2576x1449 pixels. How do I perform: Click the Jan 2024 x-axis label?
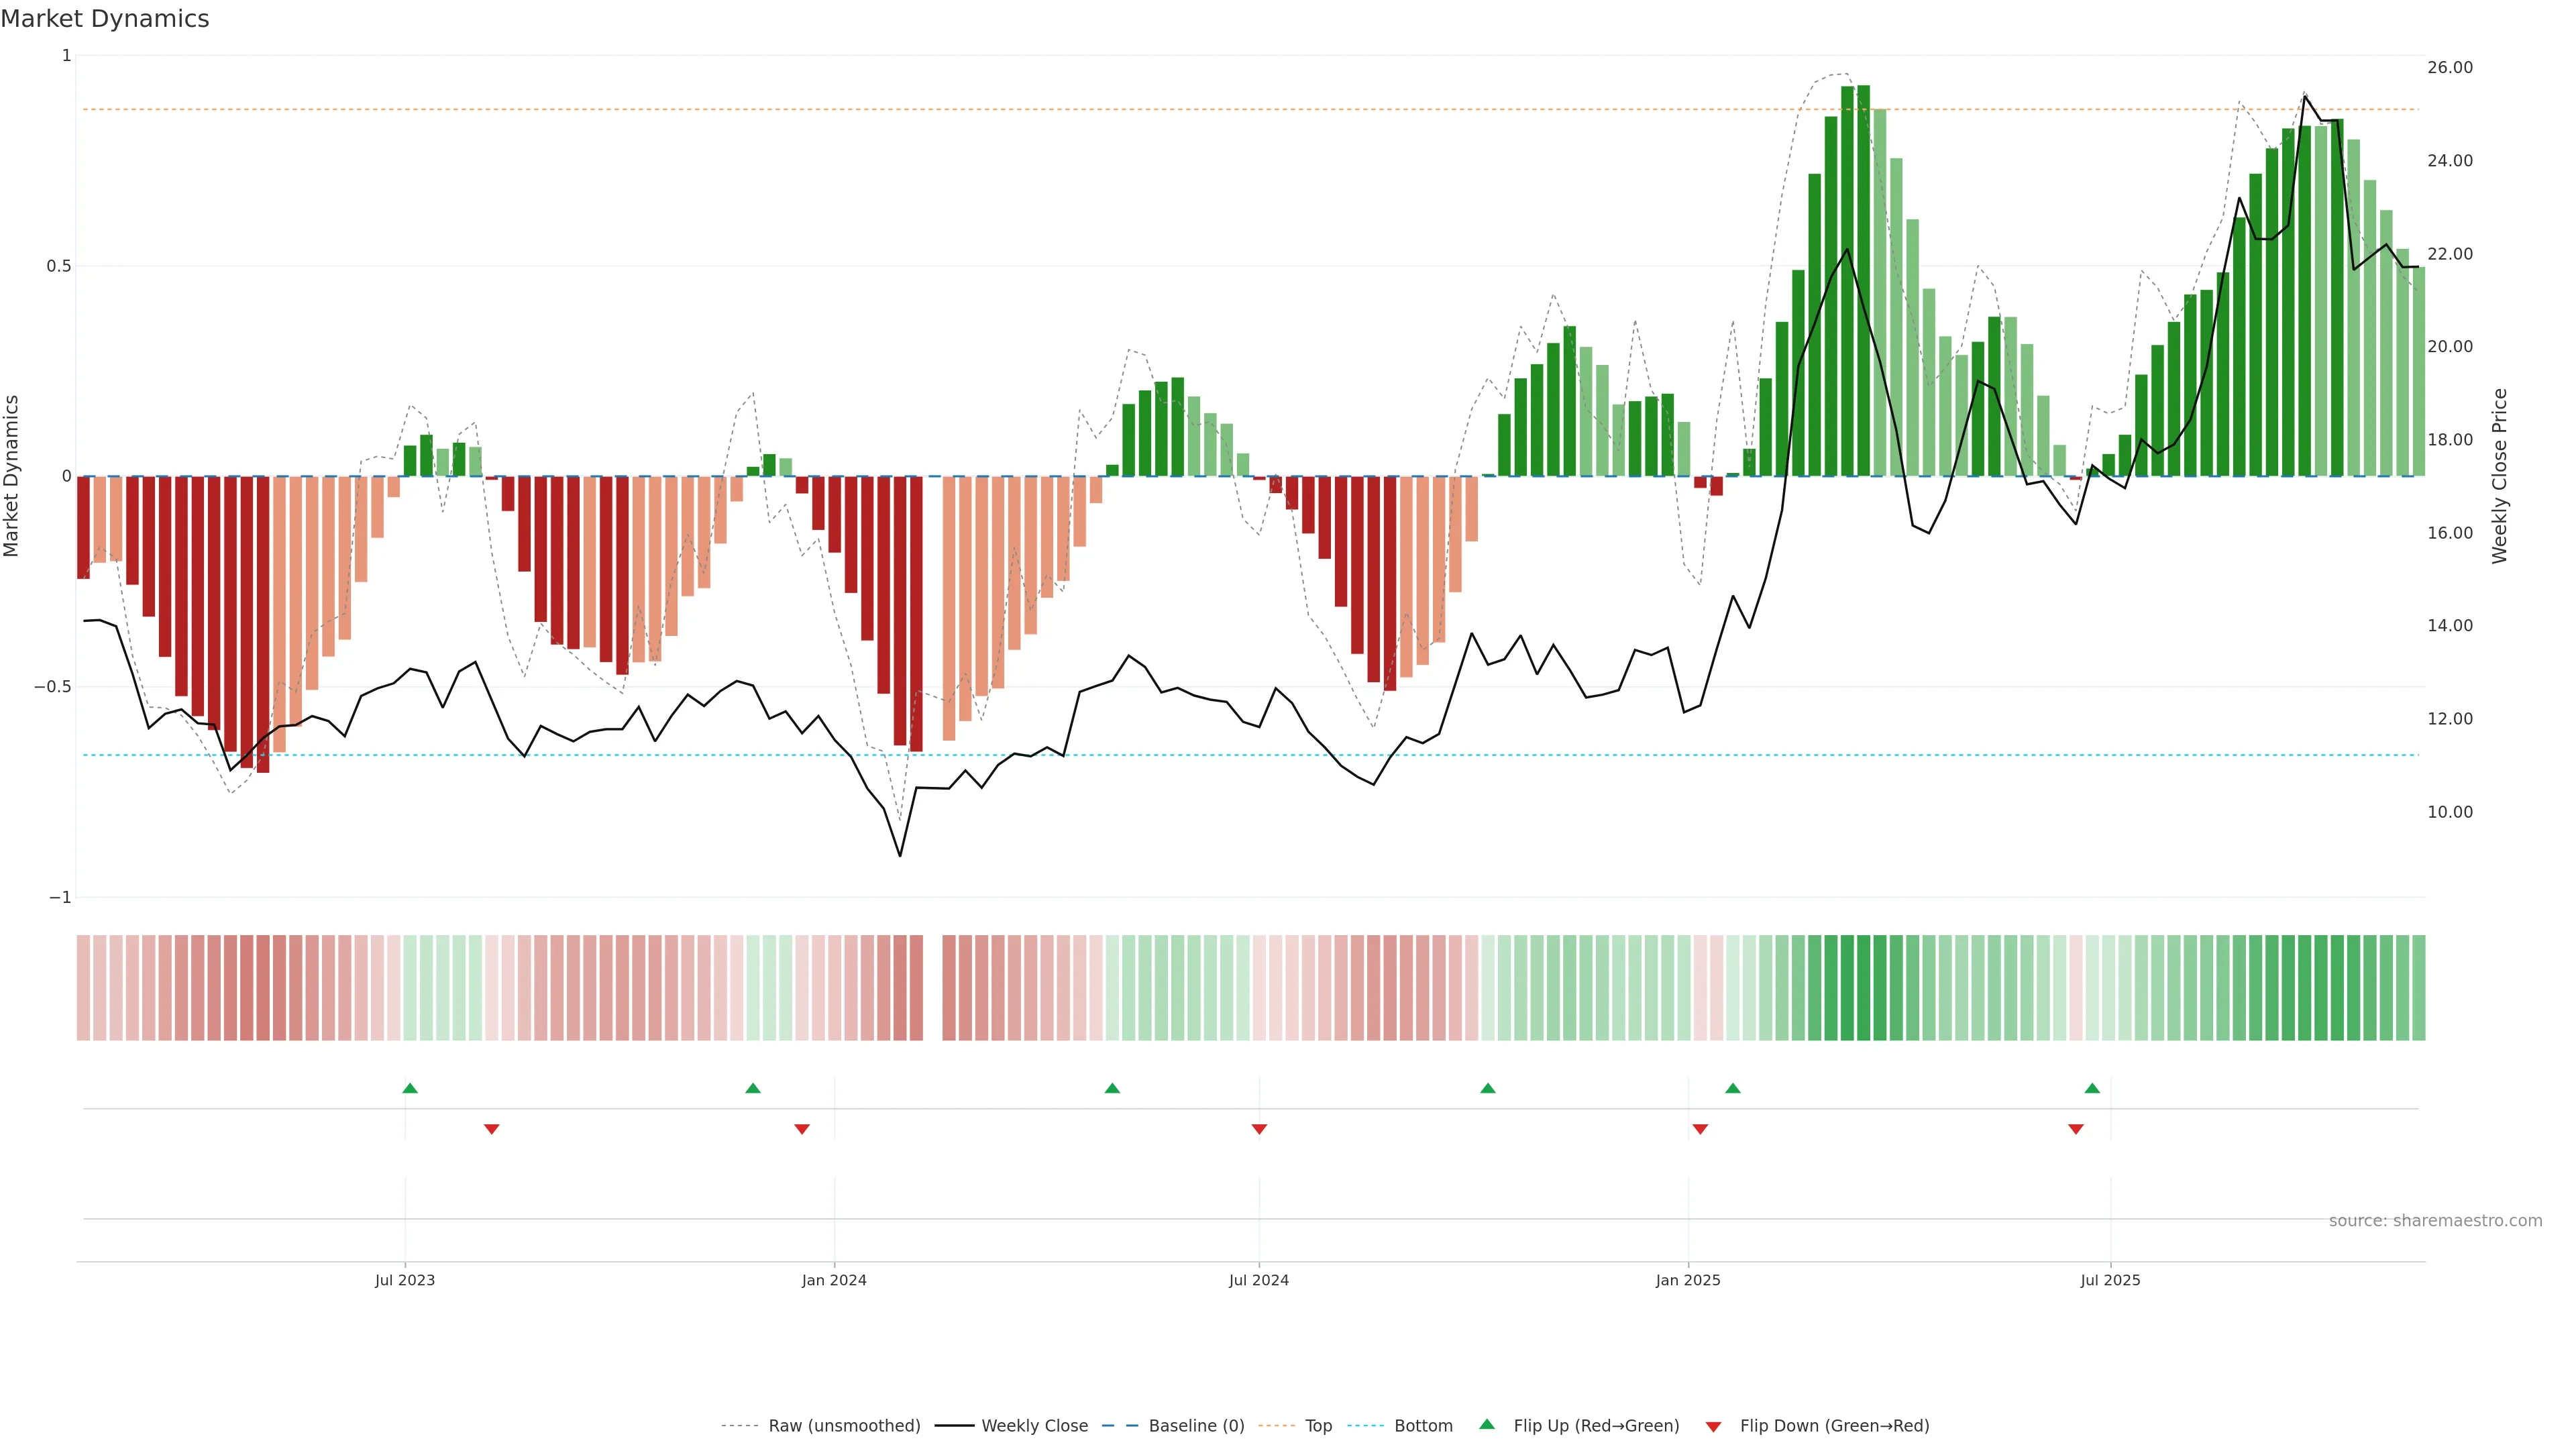[834, 1280]
